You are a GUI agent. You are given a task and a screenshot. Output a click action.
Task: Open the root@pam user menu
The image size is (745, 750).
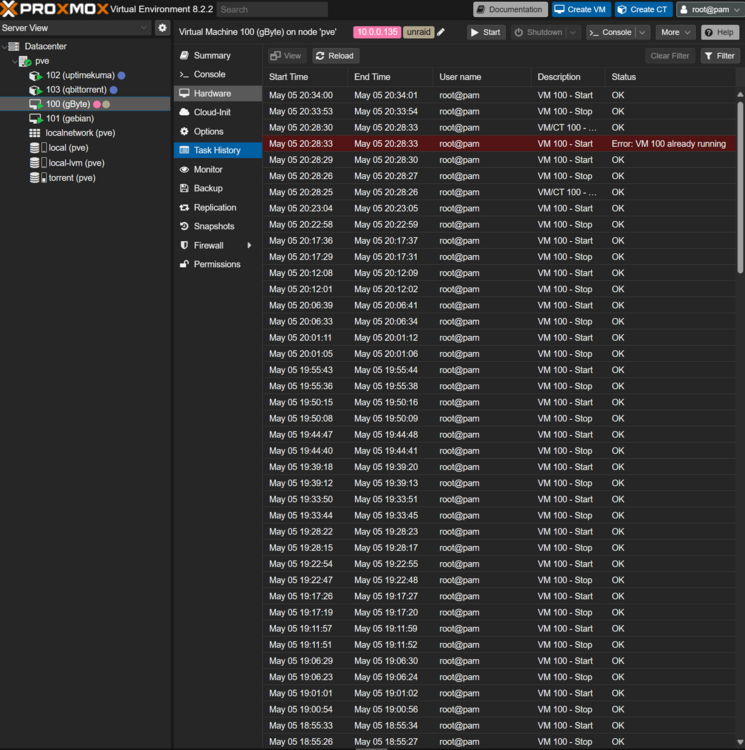(710, 10)
